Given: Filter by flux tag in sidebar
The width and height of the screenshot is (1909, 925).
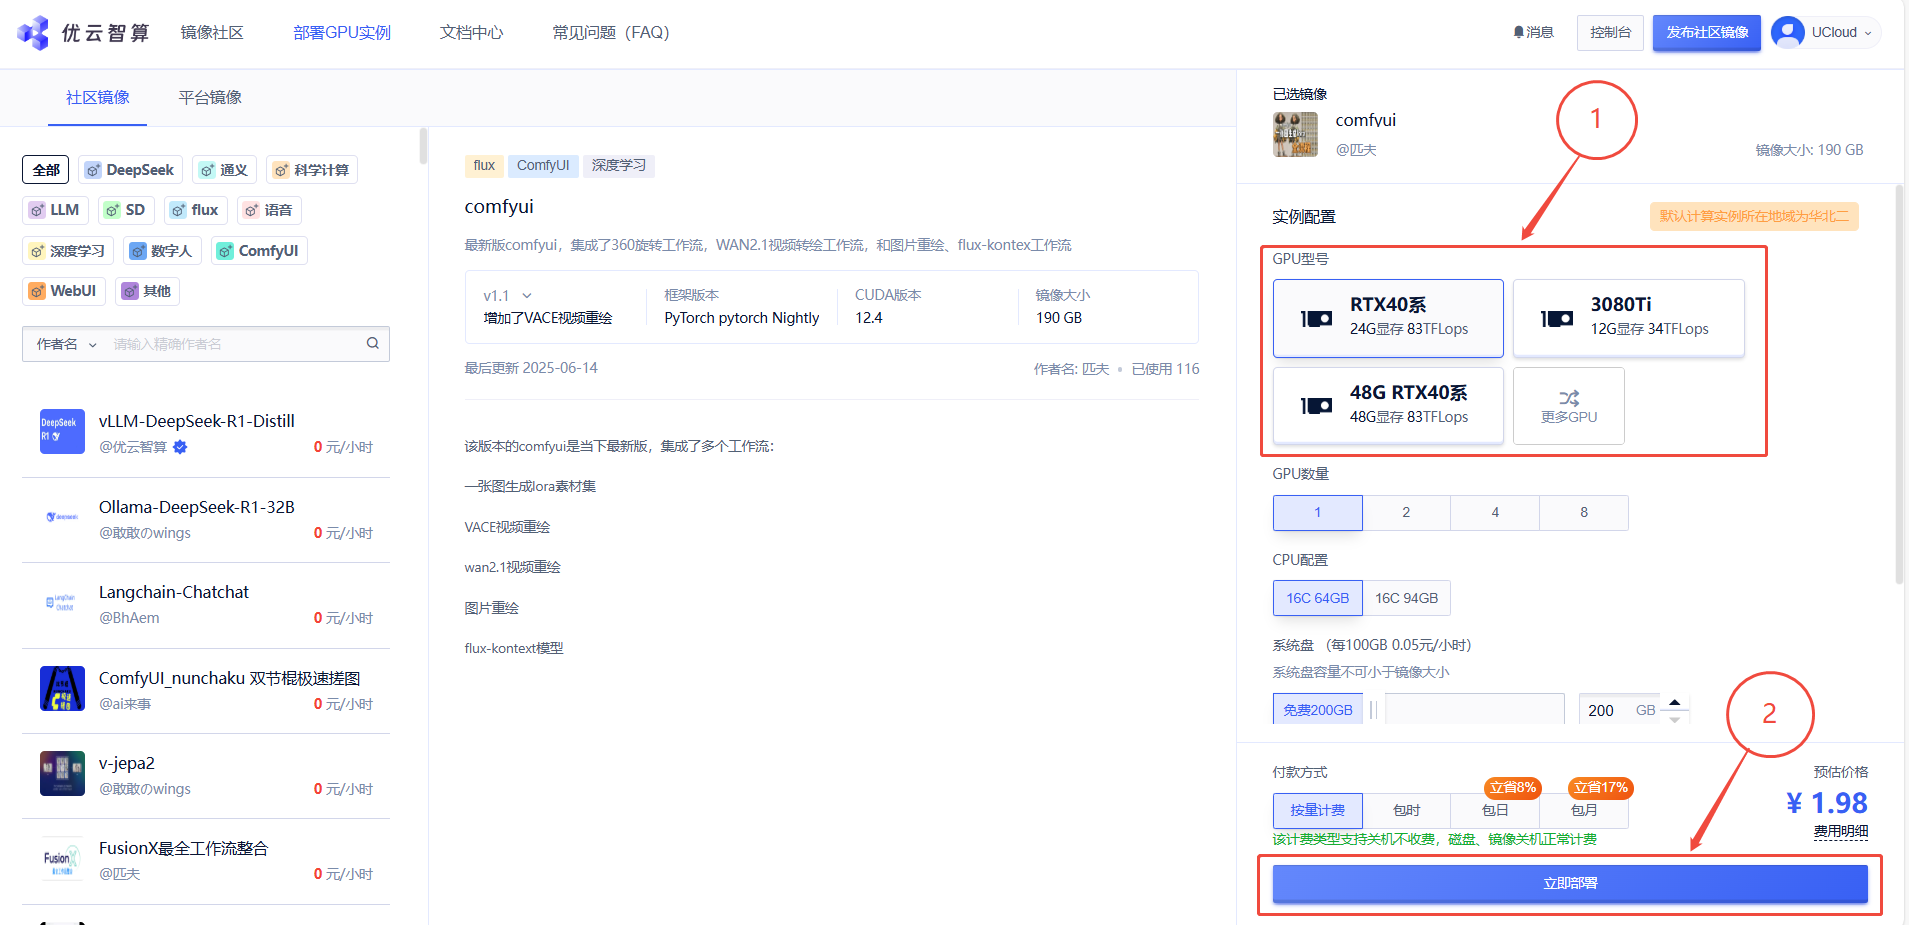Looking at the screenshot, I should [x=195, y=210].
